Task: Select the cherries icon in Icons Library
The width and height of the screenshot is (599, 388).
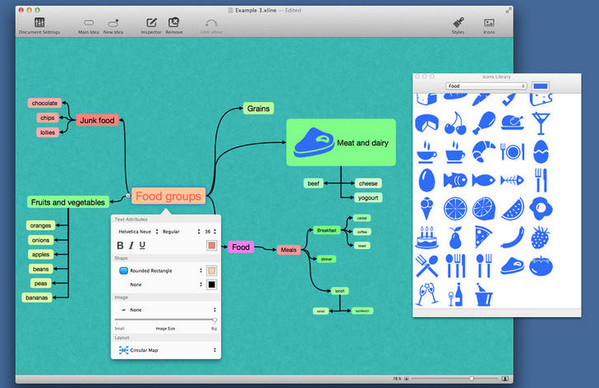Action: coord(455,123)
